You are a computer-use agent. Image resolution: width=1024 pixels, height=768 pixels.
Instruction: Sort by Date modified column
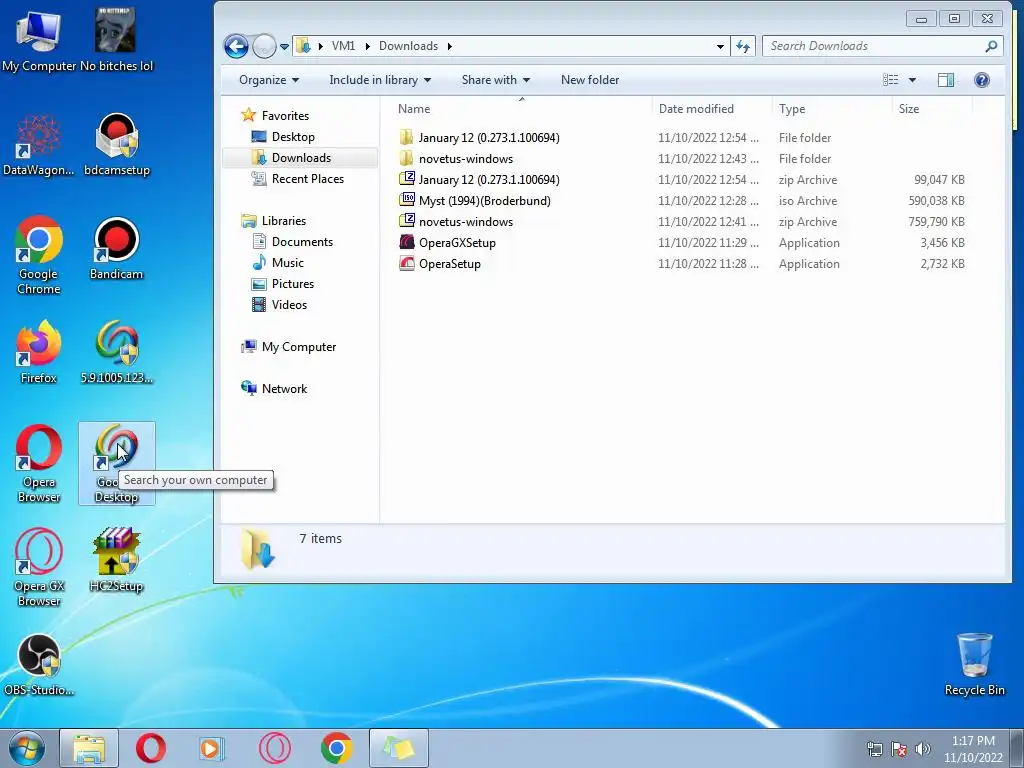(712, 109)
